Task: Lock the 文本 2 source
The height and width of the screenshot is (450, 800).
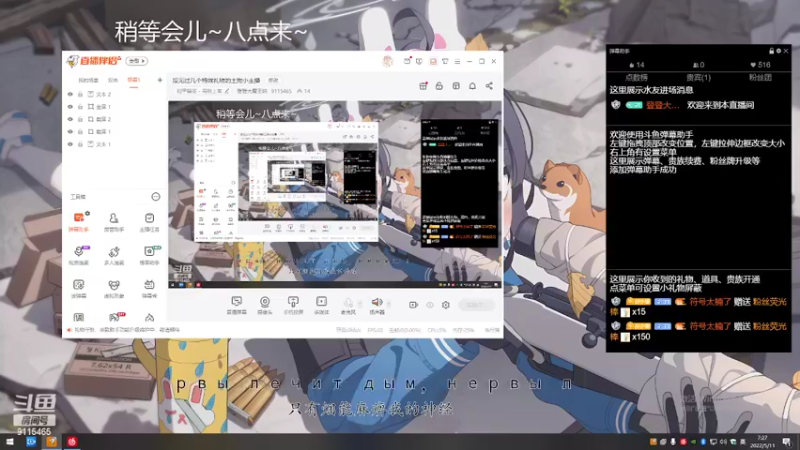Action: point(80,94)
